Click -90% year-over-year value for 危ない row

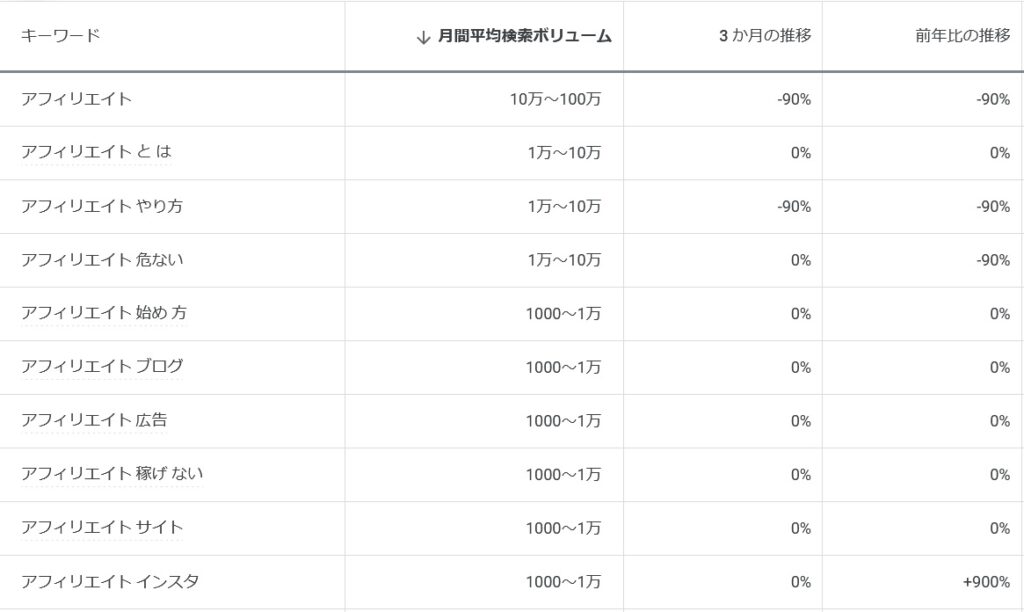[993, 260]
